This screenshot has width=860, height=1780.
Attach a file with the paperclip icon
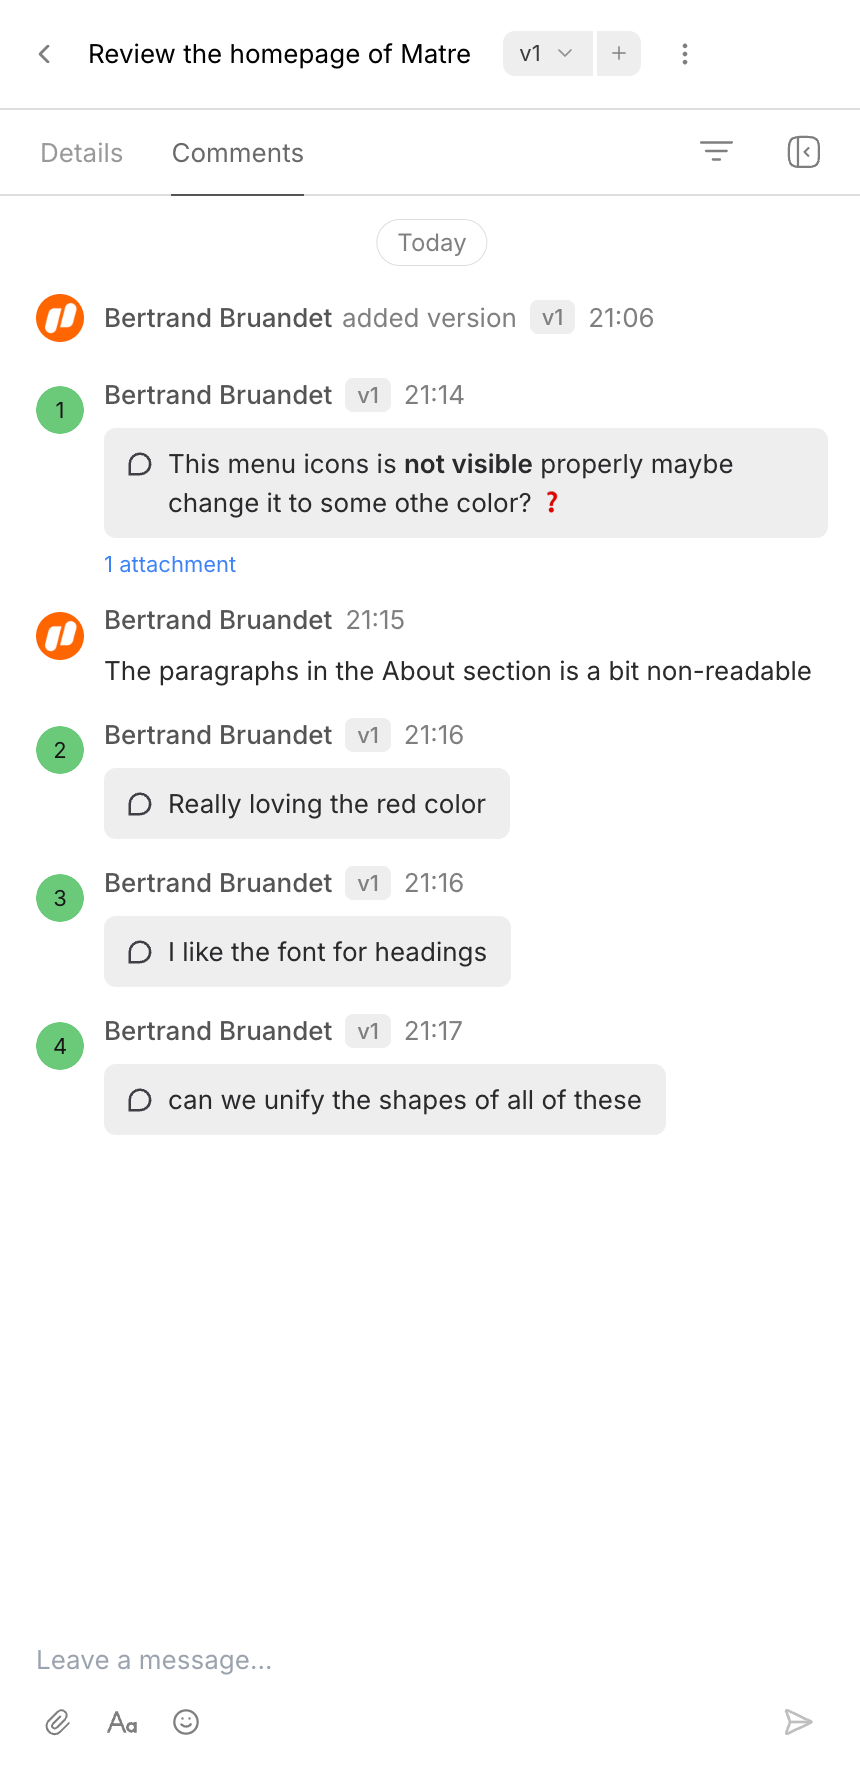pyautogui.click(x=57, y=1722)
